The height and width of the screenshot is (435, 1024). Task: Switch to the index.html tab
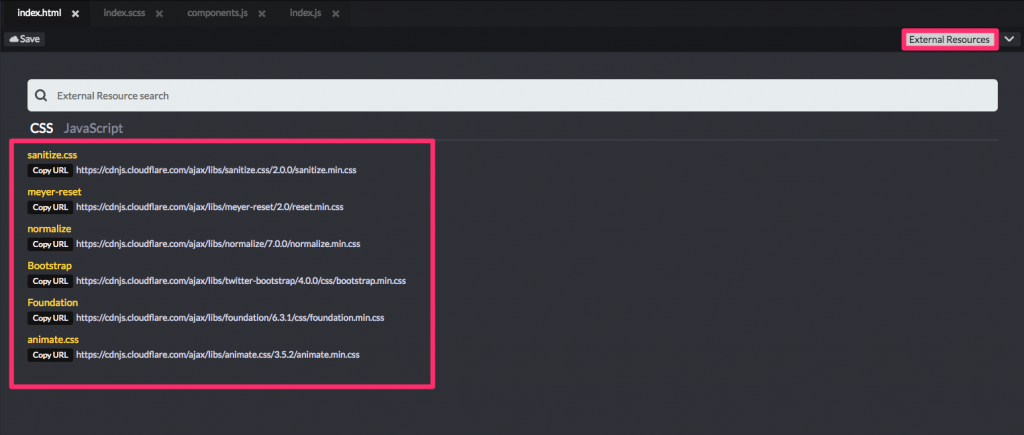tap(39, 13)
